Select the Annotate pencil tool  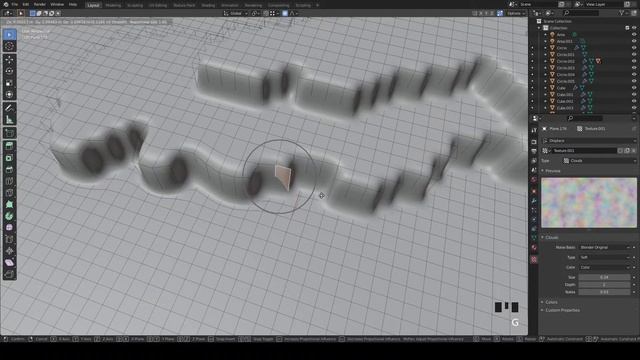(x=9, y=108)
